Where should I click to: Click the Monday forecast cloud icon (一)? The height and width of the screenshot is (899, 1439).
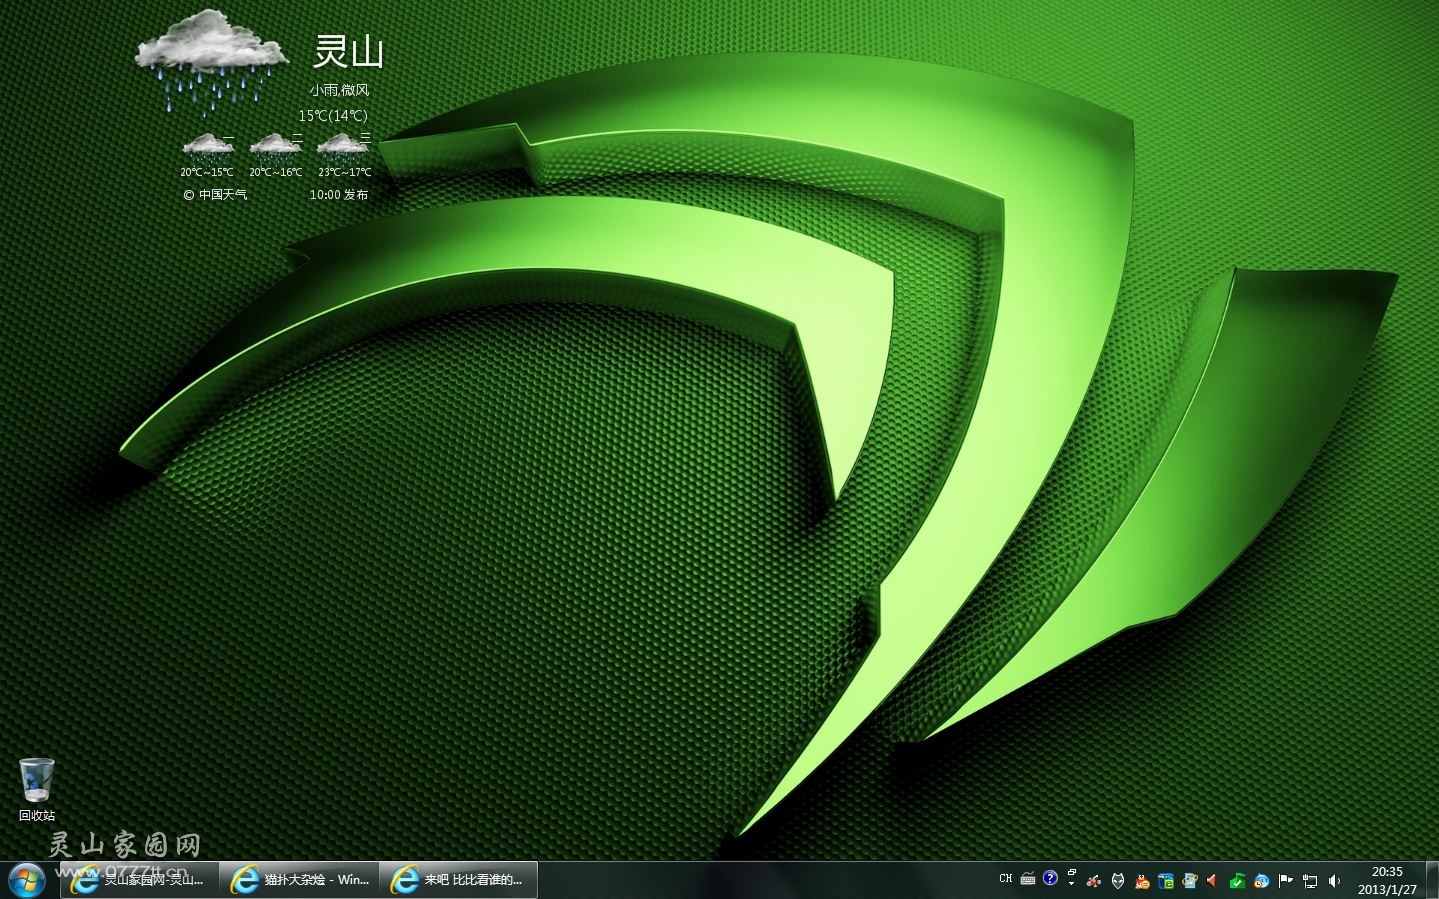[x=208, y=148]
